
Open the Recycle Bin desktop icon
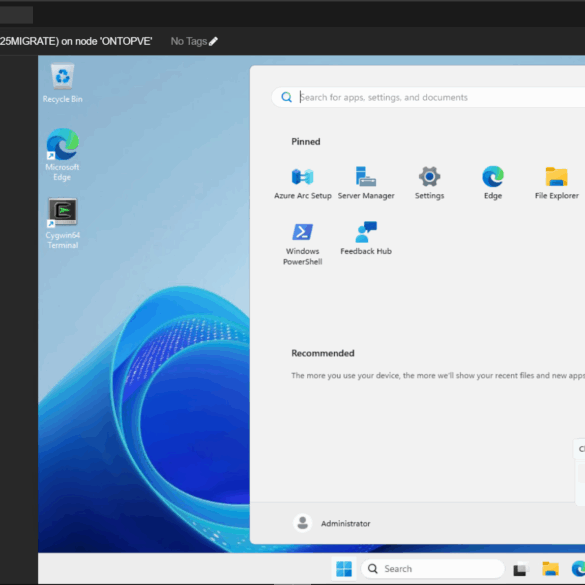tap(62, 83)
